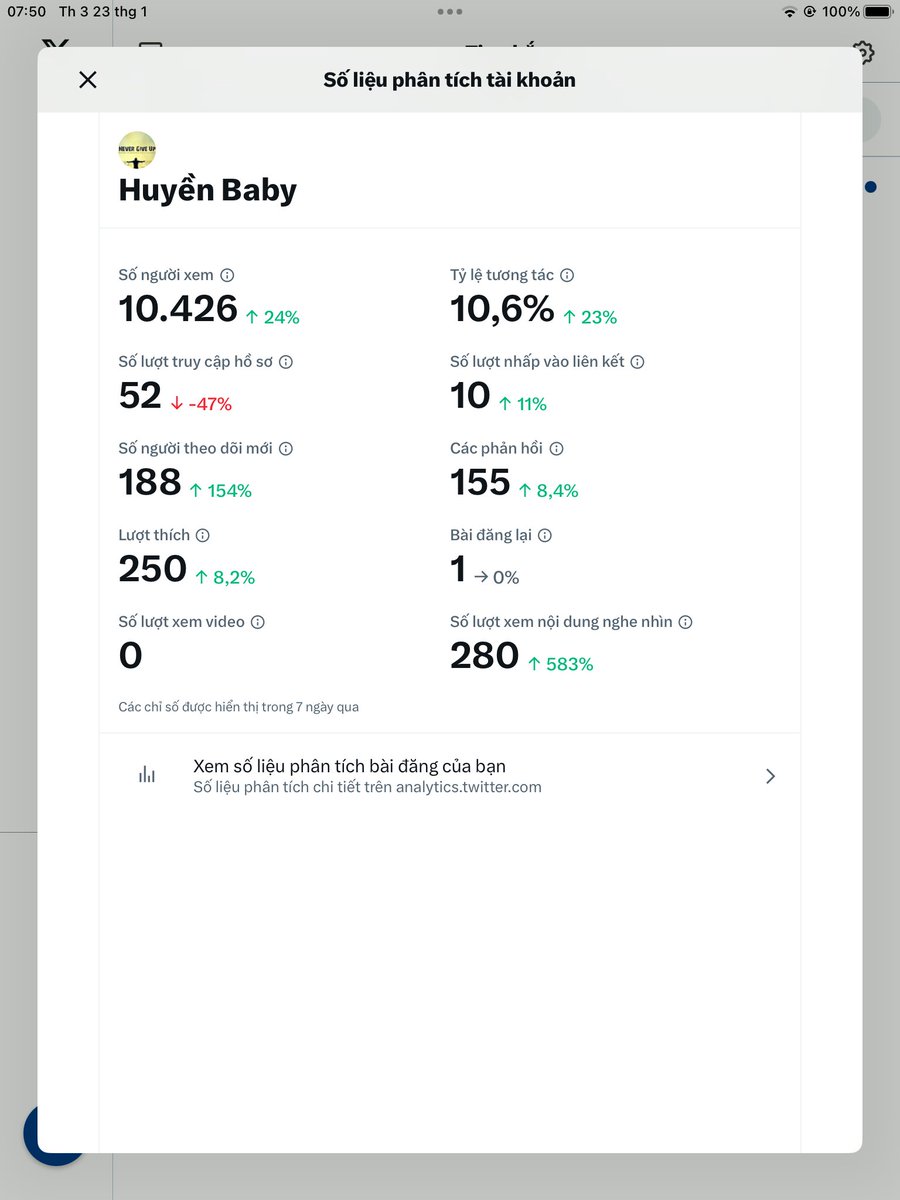Close the Số liệu phân tích tài khoản dialog
The height and width of the screenshot is (1200, 900).
[88, 80]
